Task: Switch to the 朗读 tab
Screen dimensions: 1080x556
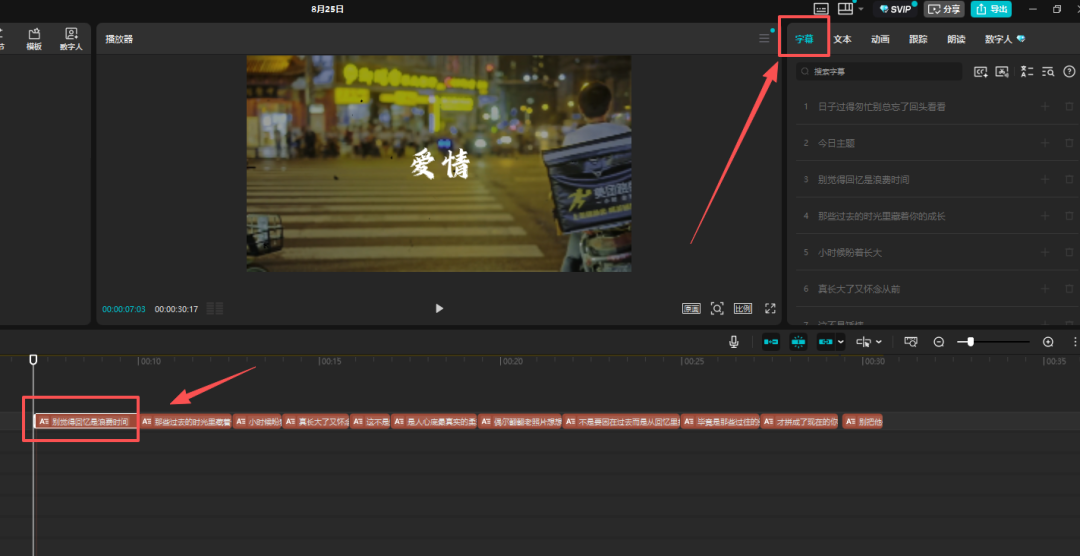Action: pyautogui.click(x=956, y=39)
